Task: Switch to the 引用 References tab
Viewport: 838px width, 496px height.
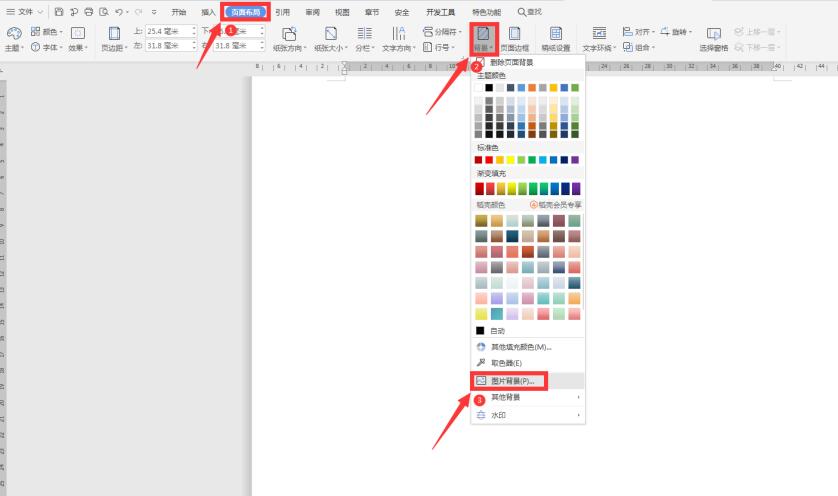Action: [283, 12]
